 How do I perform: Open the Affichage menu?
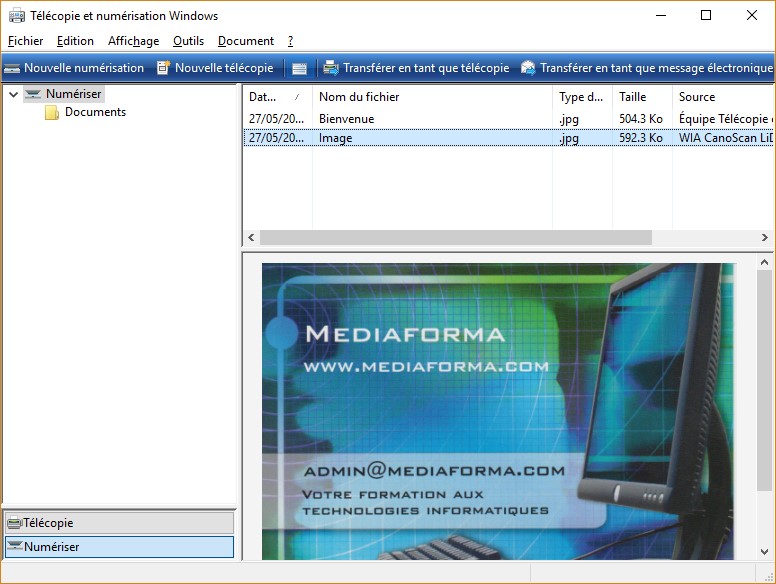pyautogui.click(x=133, y=41)
